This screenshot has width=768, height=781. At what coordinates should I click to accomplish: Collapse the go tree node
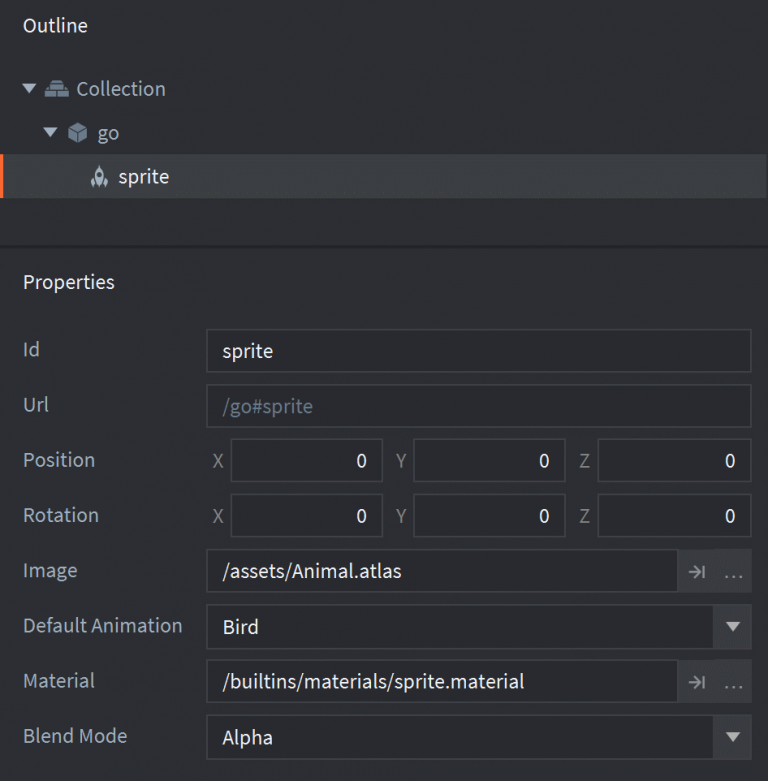point(50,133)
